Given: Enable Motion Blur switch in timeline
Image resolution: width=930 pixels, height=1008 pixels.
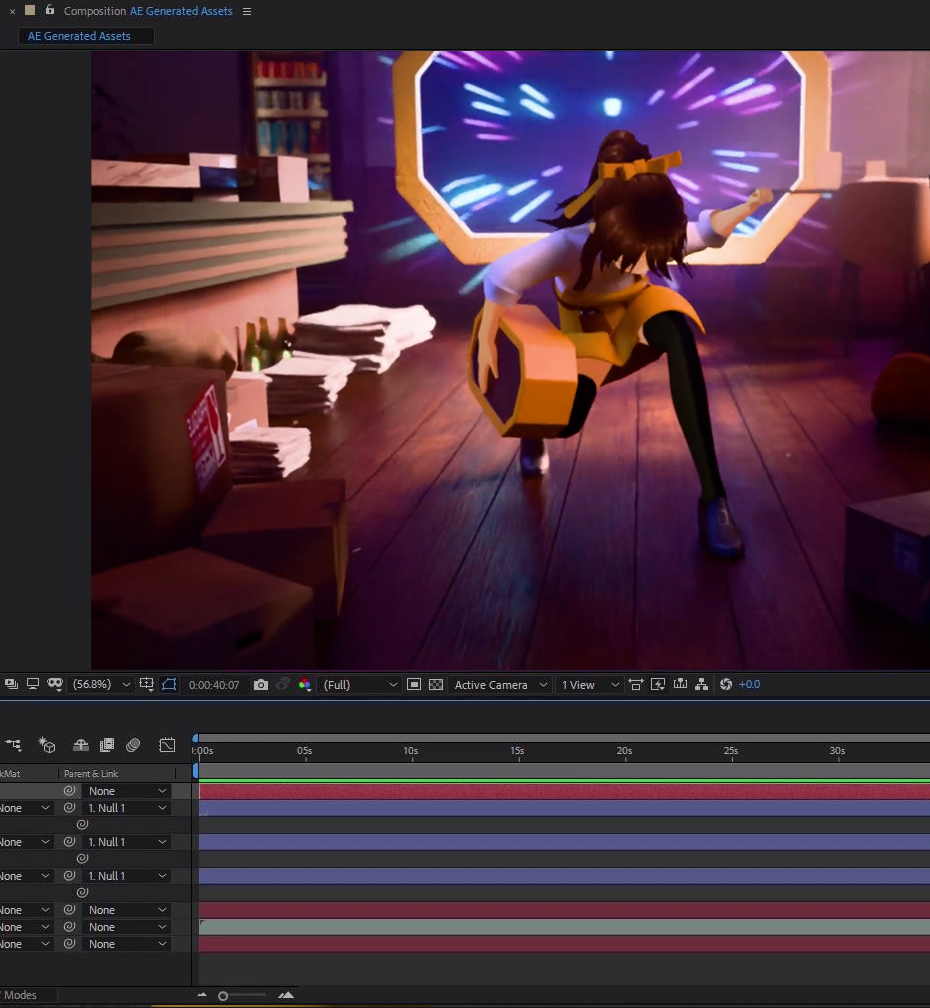Looking at the screenshot, I should click(133, 745).
